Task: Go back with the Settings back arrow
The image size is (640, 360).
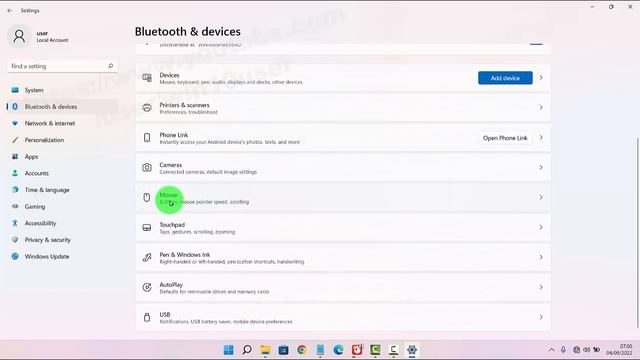Action: (10, 11)
